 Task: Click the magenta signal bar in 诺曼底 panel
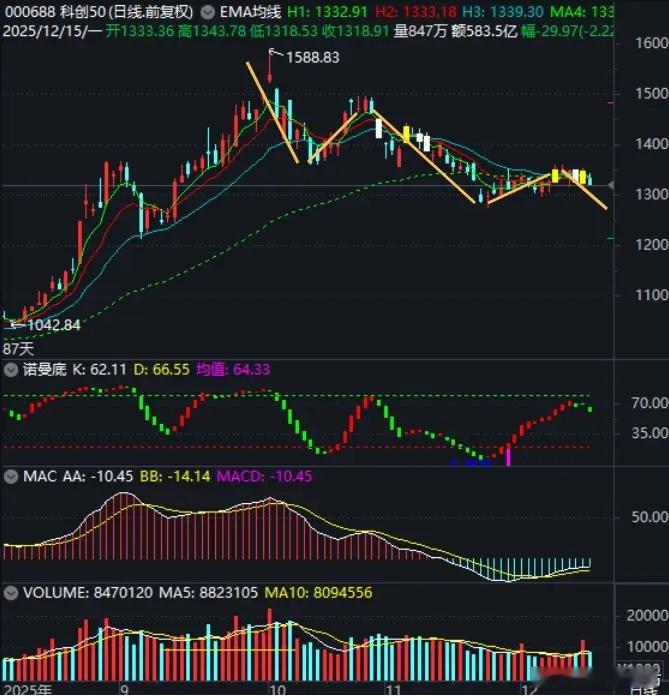coord(508,457)
